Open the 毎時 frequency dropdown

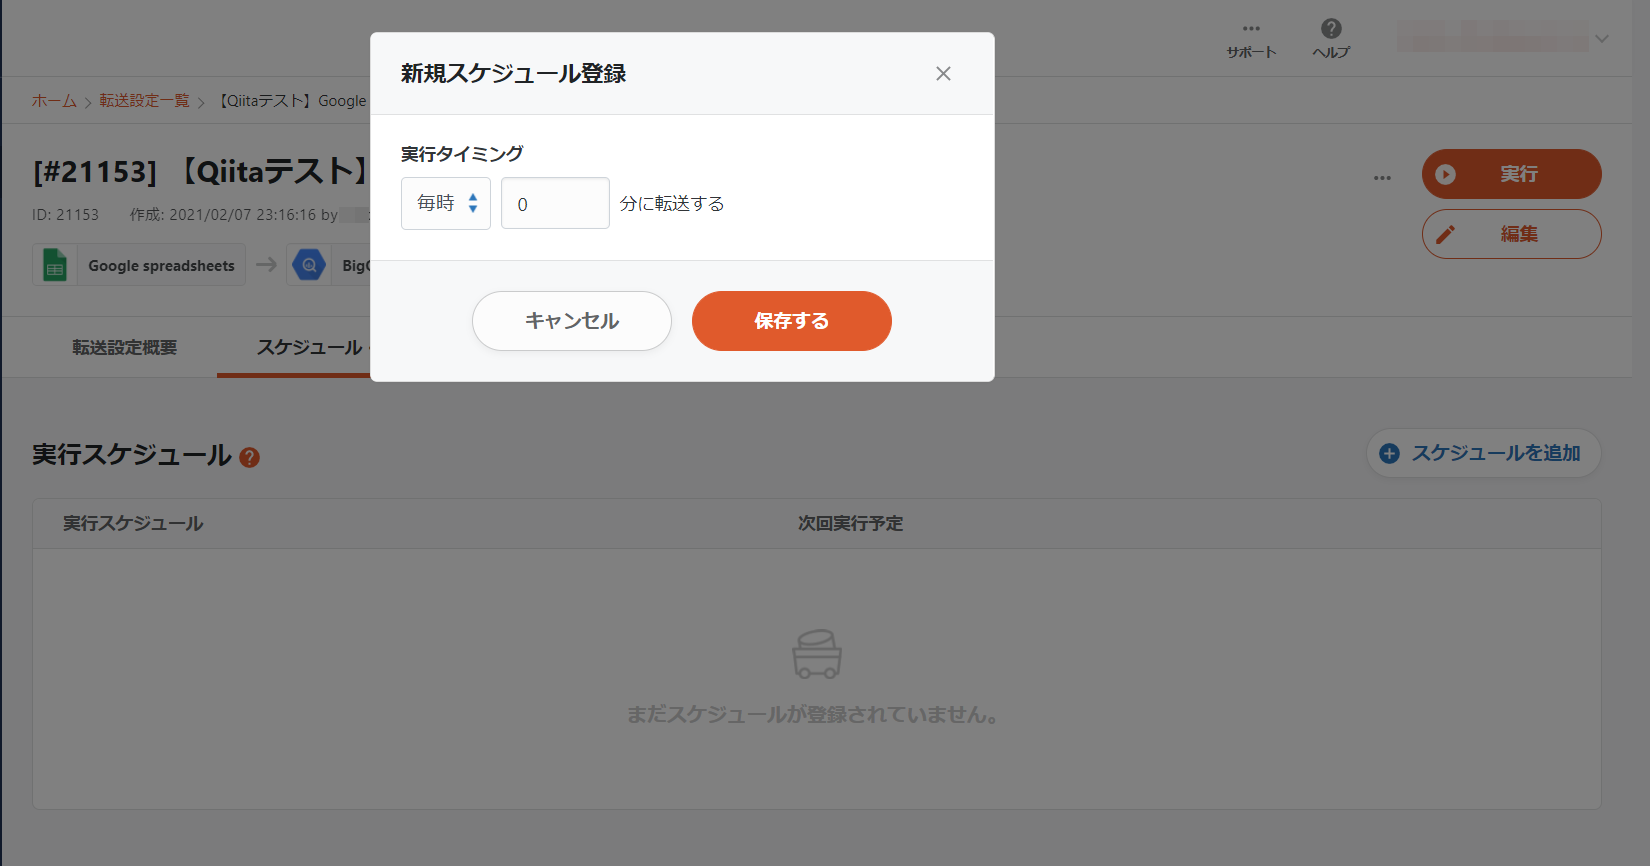446,203
